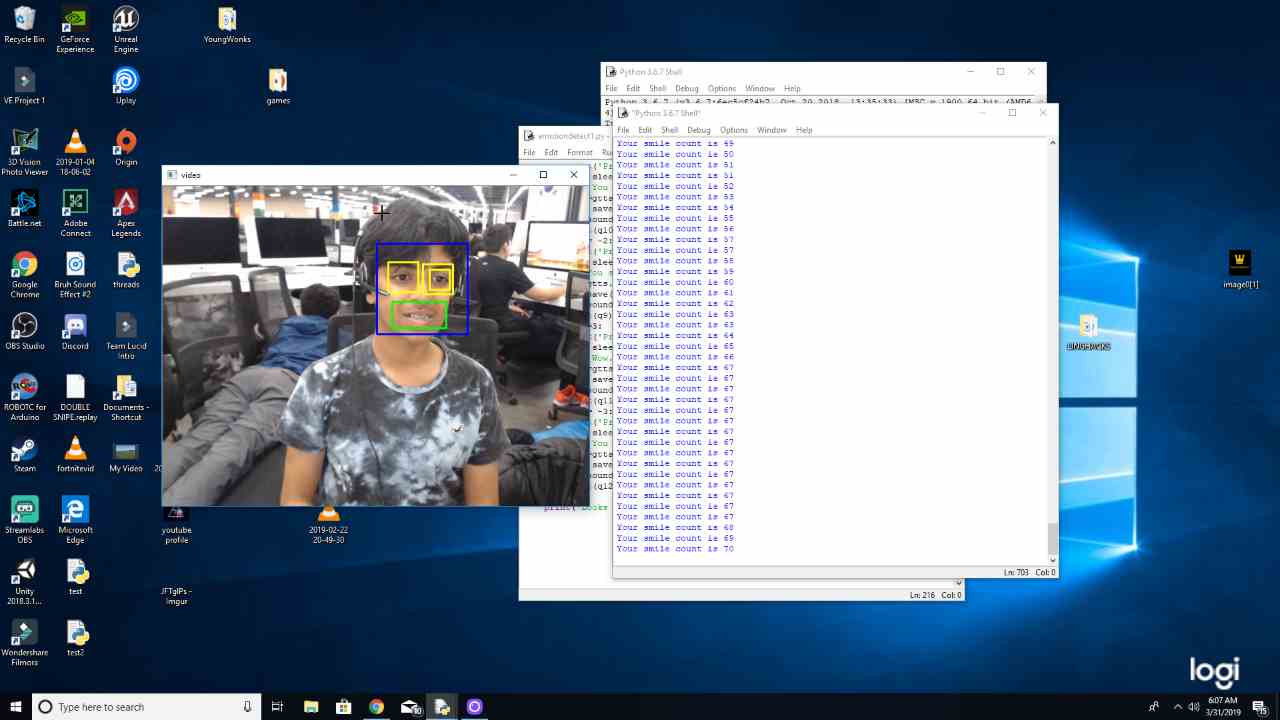1280x720 pixels.
Task: Open Window menu in back Python Shell
Action: point(759,89)
